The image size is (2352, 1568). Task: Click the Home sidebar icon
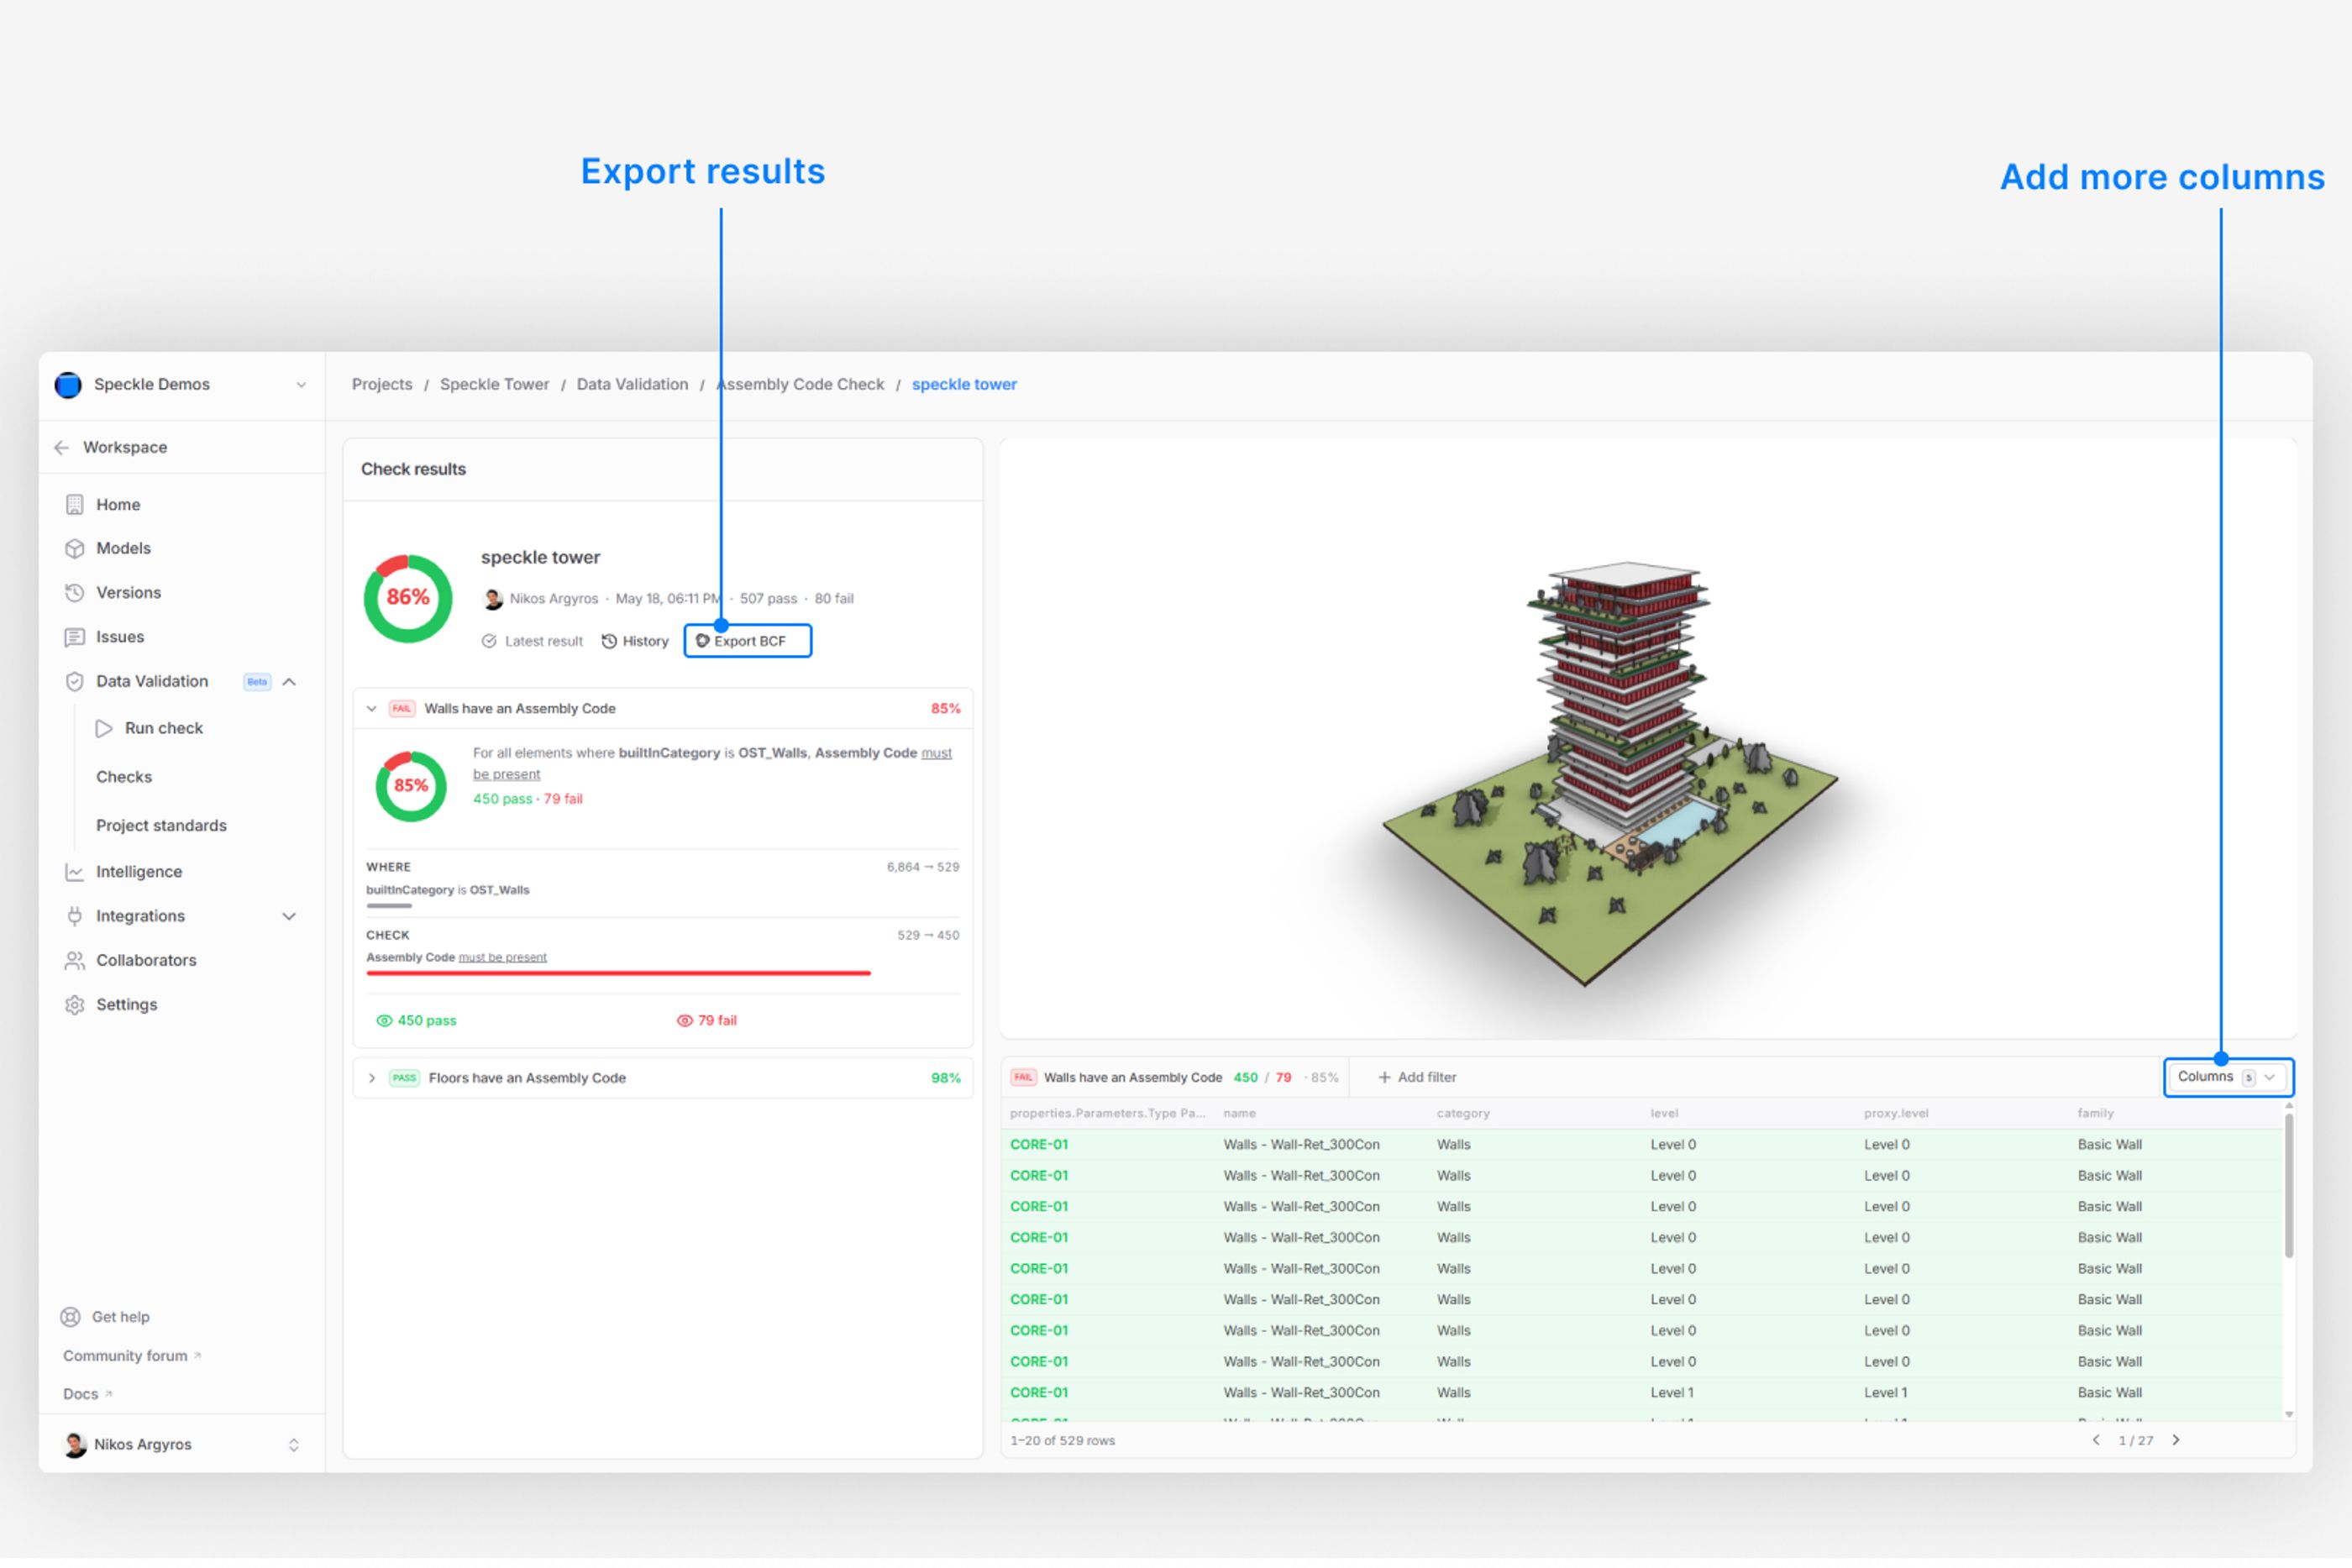point(75,505)
